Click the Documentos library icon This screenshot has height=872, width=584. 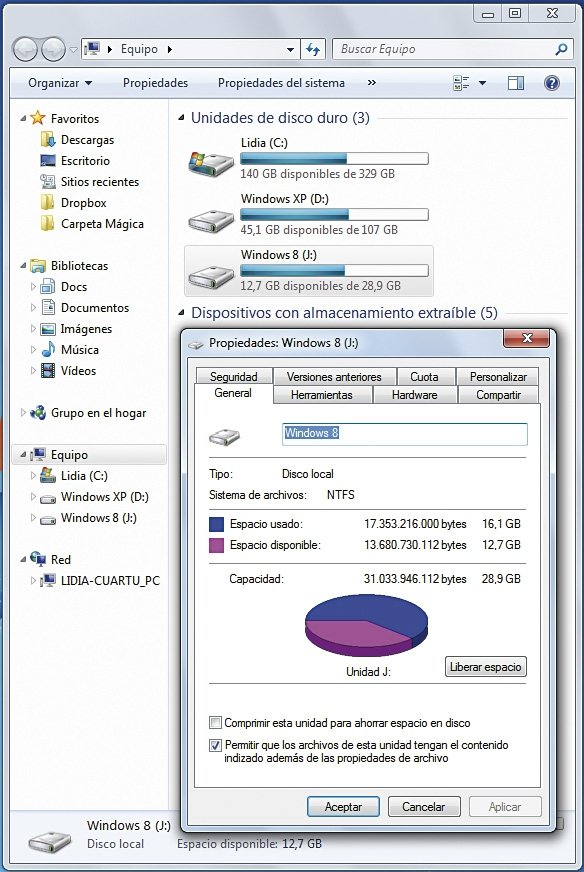point(48,307)
